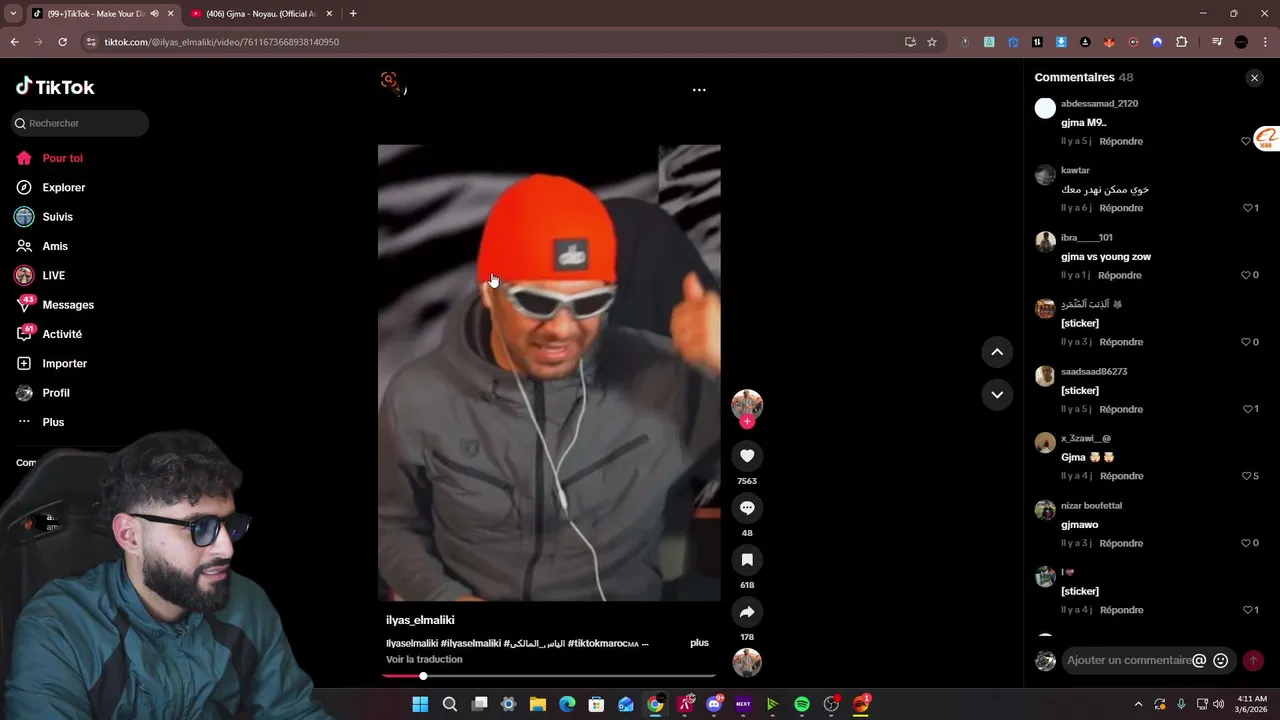Seek on the video progress bar
Screen dimensions: 1280x720
(549, 676)
